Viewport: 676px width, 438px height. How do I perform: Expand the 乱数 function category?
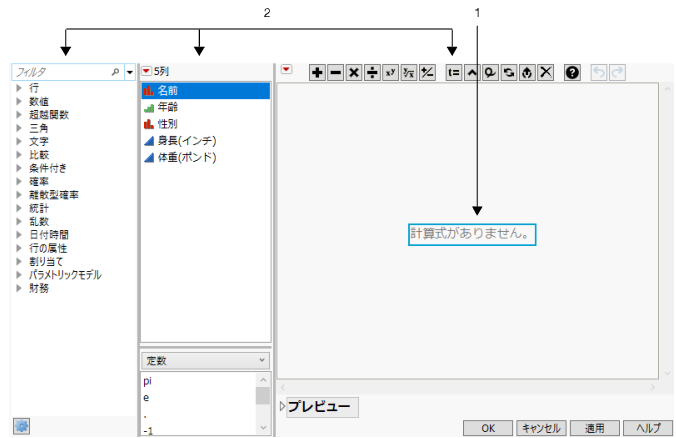click(x=19, y=222)
